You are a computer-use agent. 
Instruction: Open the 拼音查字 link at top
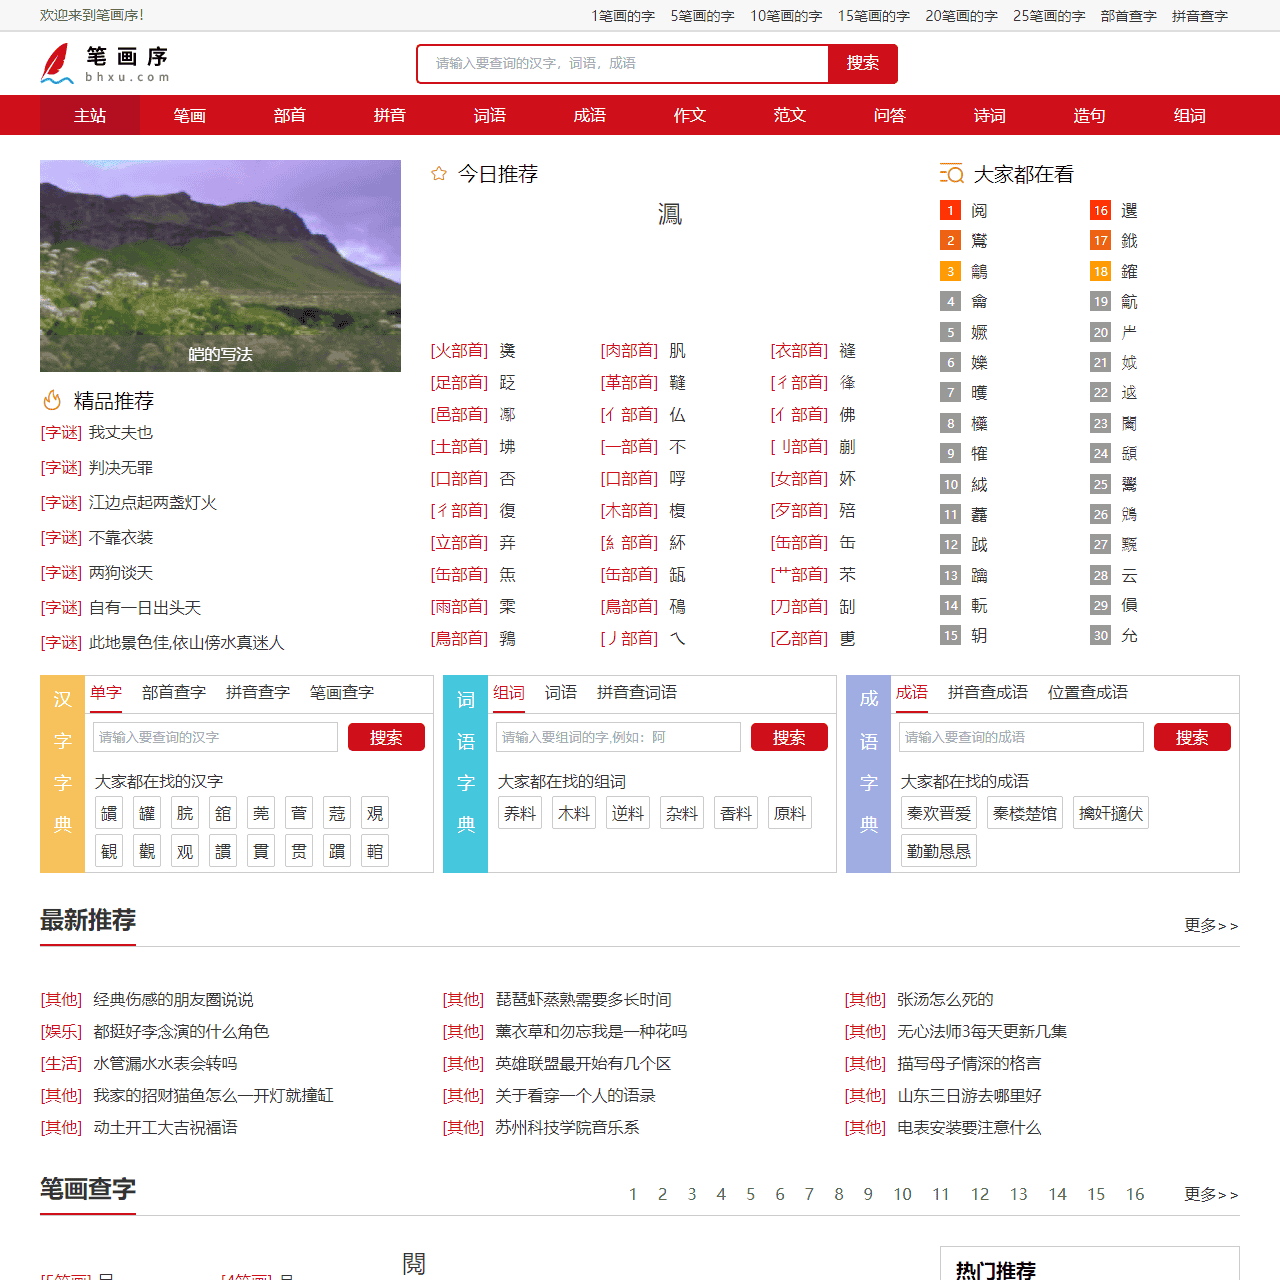[x=1199, y=16]
